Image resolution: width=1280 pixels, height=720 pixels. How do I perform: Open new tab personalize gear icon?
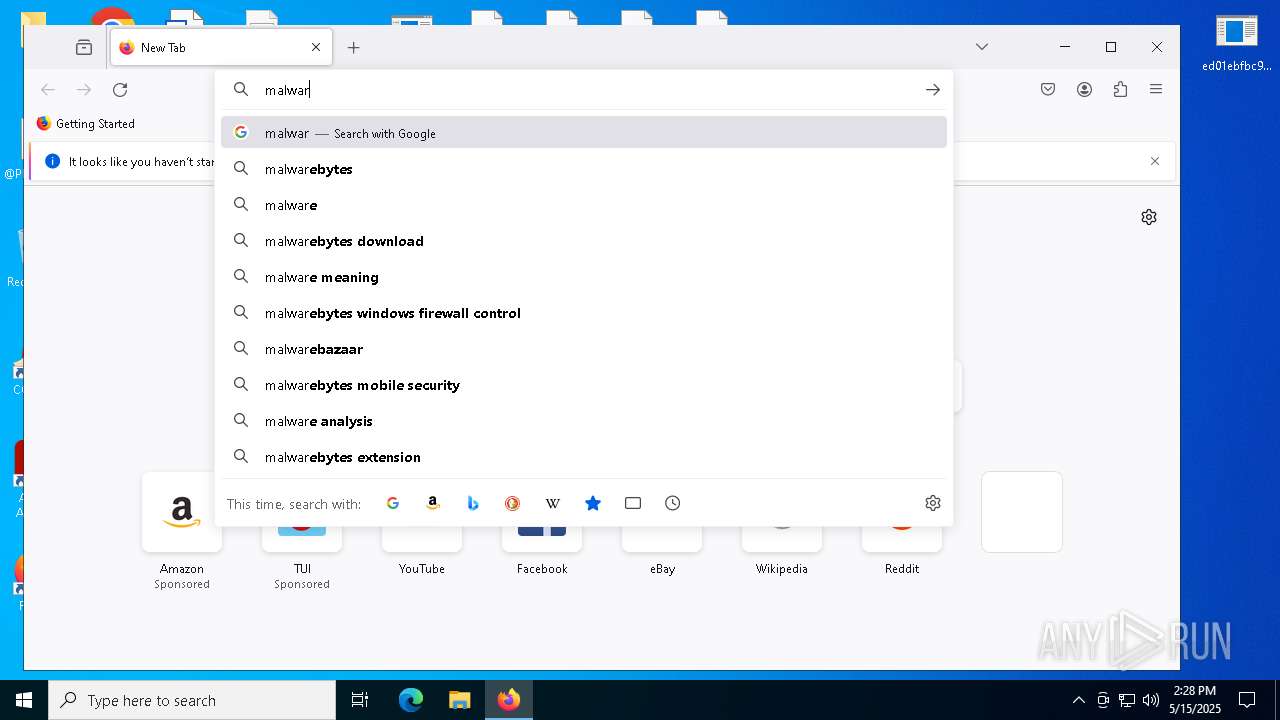1149,217
